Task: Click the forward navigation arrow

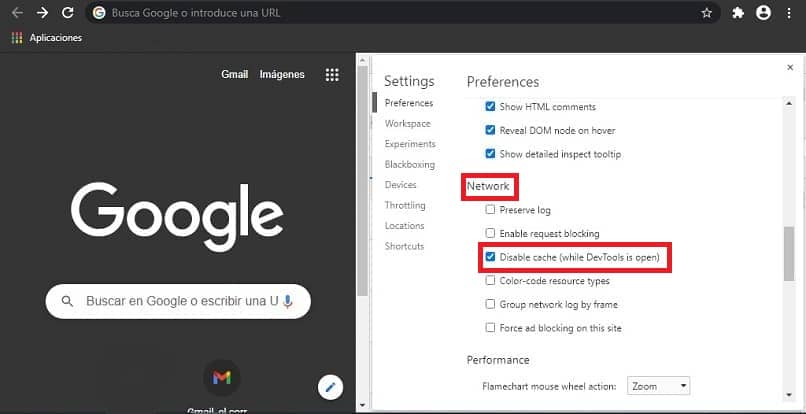Action: (42, 13)
